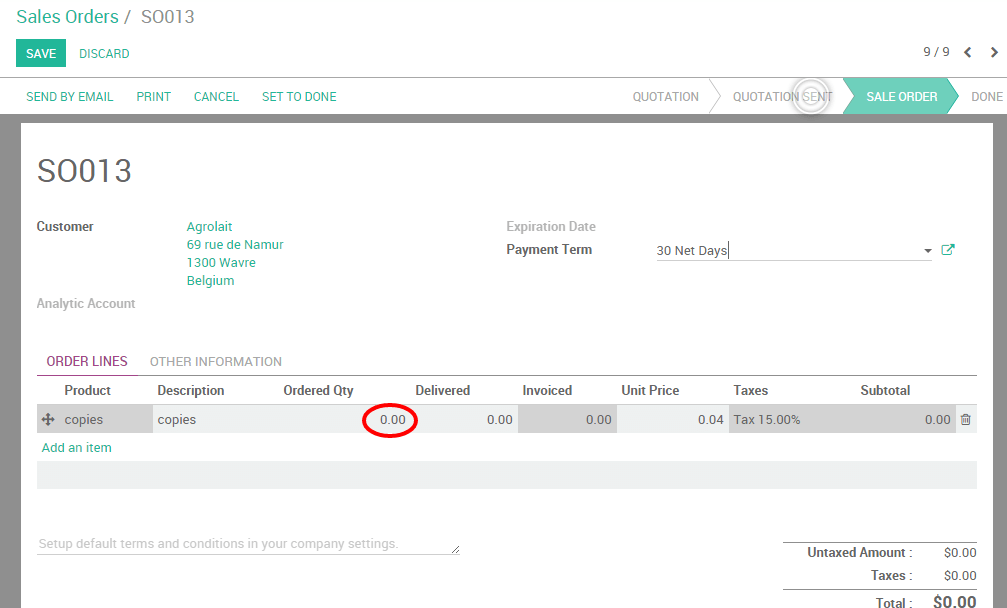
Task: Open Payment Term record via external link icon
Action: 947,250
